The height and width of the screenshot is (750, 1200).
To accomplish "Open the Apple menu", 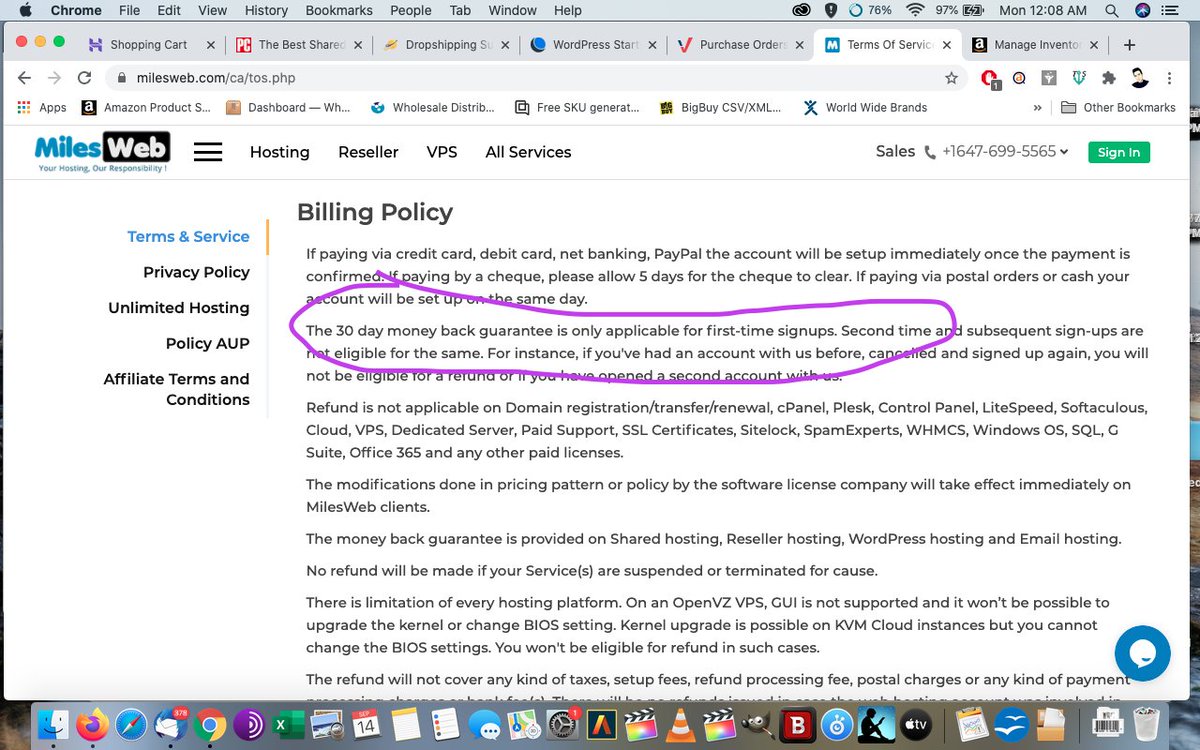I will (x=26, y=10).
